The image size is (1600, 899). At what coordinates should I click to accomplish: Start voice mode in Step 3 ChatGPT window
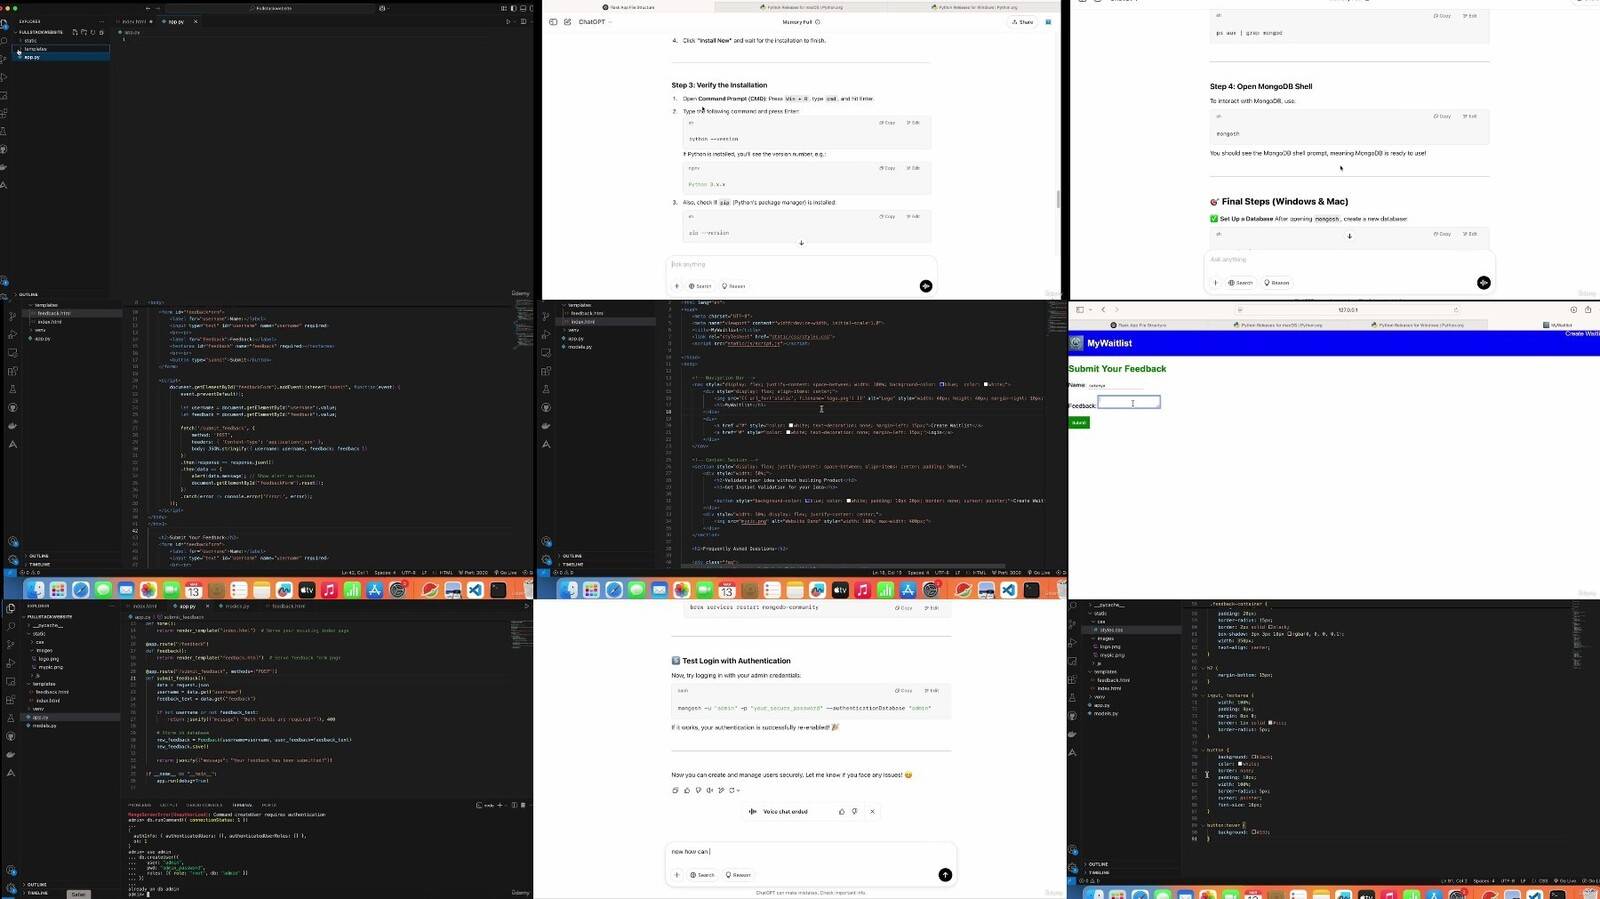pyautogui.click(x=926, y=286)
